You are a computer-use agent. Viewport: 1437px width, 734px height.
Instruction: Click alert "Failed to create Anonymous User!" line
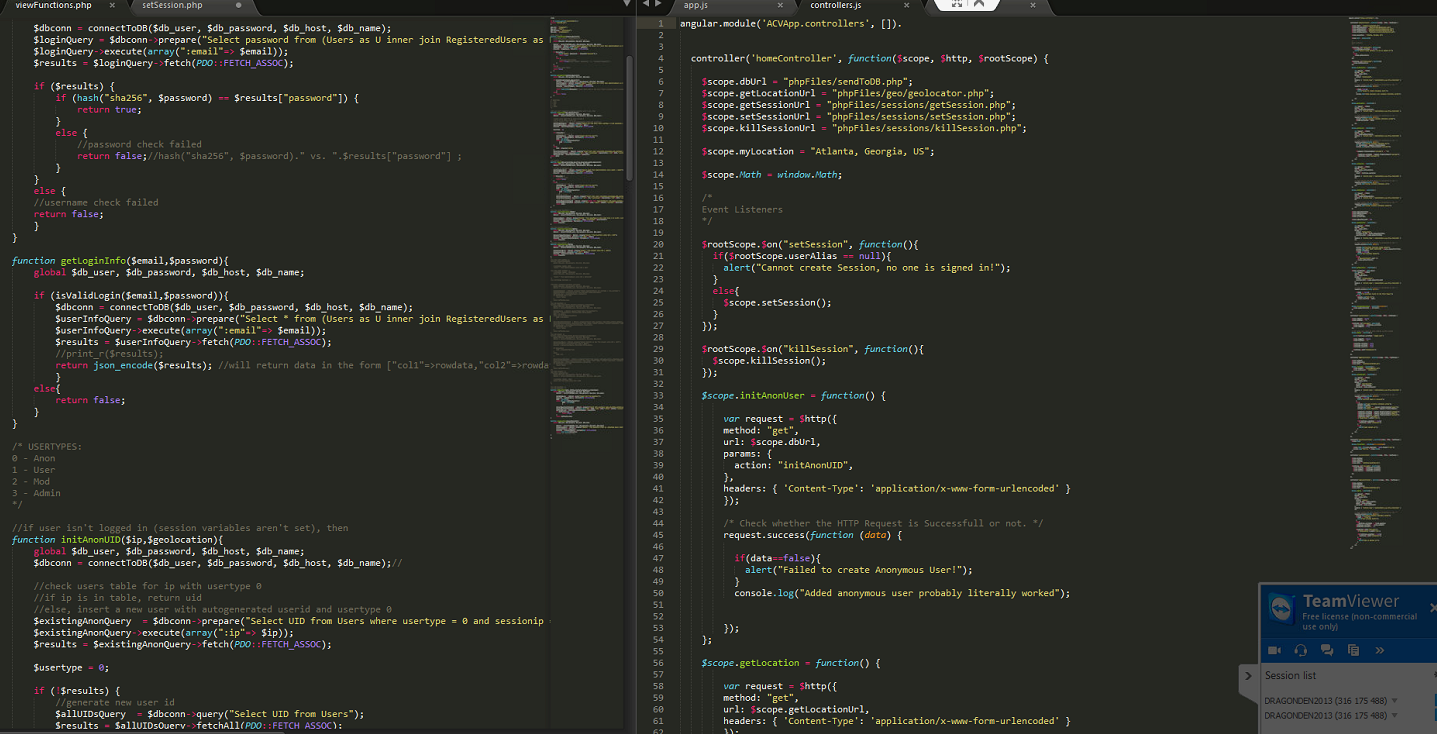pos(859,569)
